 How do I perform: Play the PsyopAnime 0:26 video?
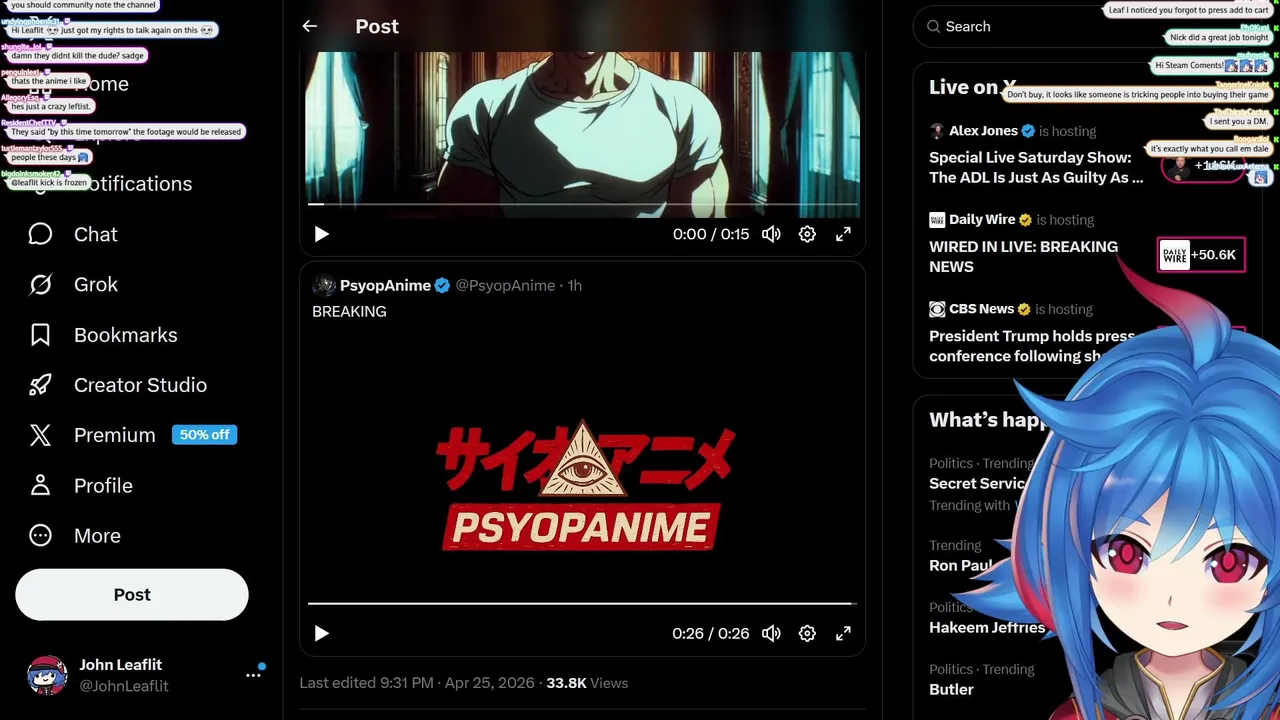click(x=321, y=633)
